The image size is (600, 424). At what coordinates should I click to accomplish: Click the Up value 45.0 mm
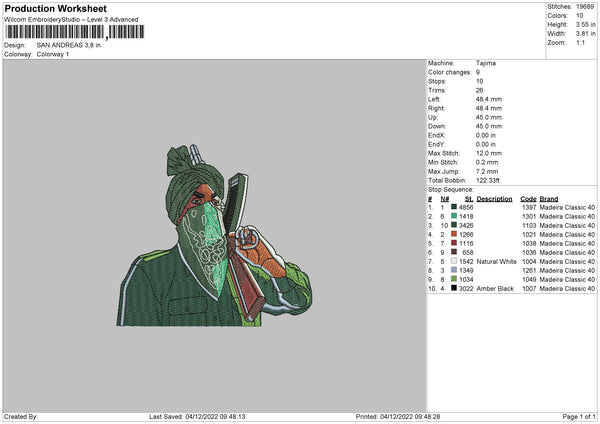pyautogui.click(x=489, y=117)
